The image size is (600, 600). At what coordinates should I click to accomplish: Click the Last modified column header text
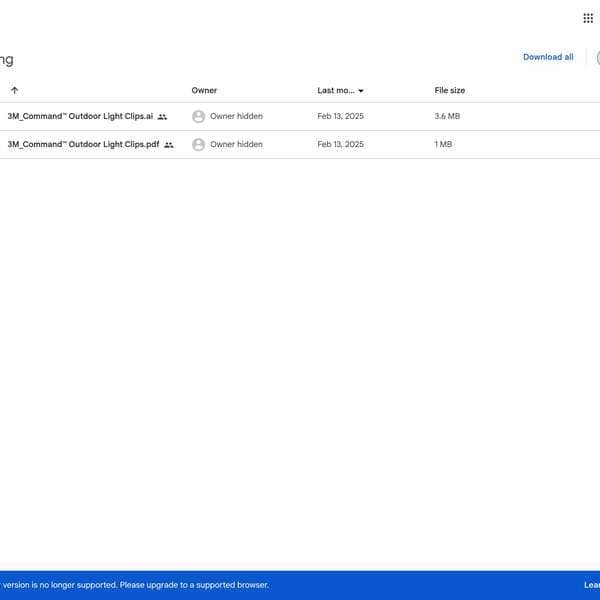tap(335, 90)
